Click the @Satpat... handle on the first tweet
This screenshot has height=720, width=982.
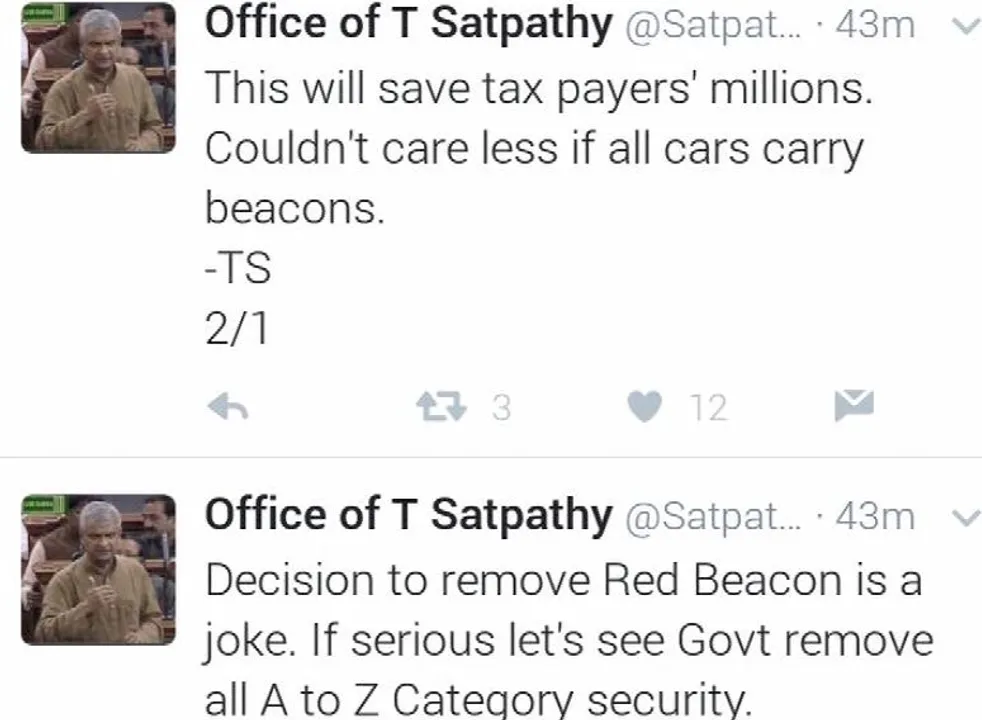coord(713,26)
